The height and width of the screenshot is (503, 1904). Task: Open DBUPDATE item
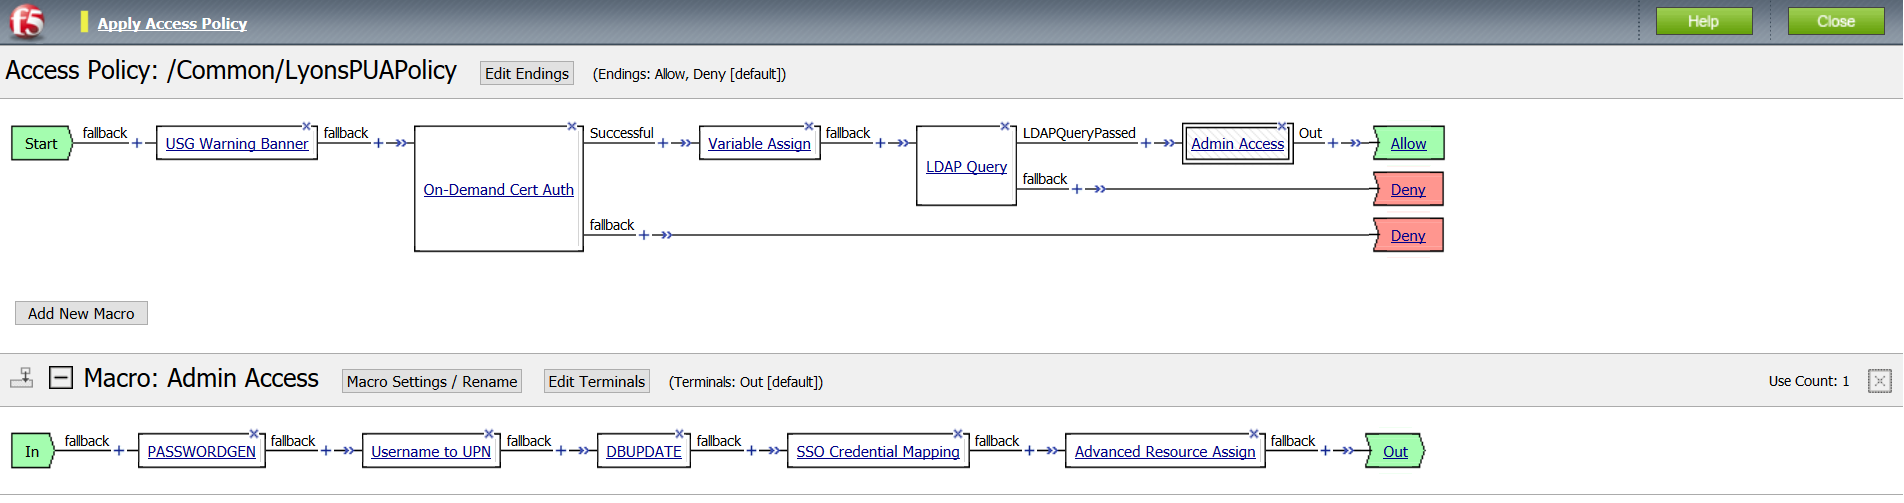click(644, 452)
